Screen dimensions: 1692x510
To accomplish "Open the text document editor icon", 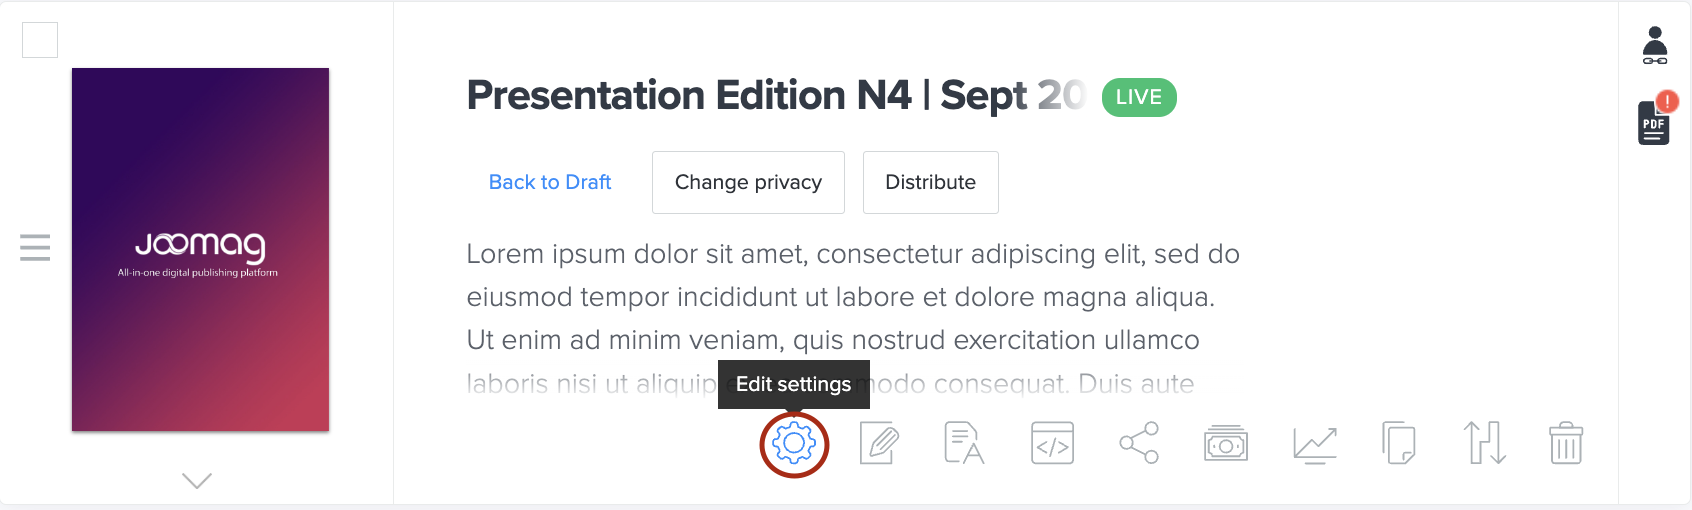I will pyautogui.click(x=964, y=443).
